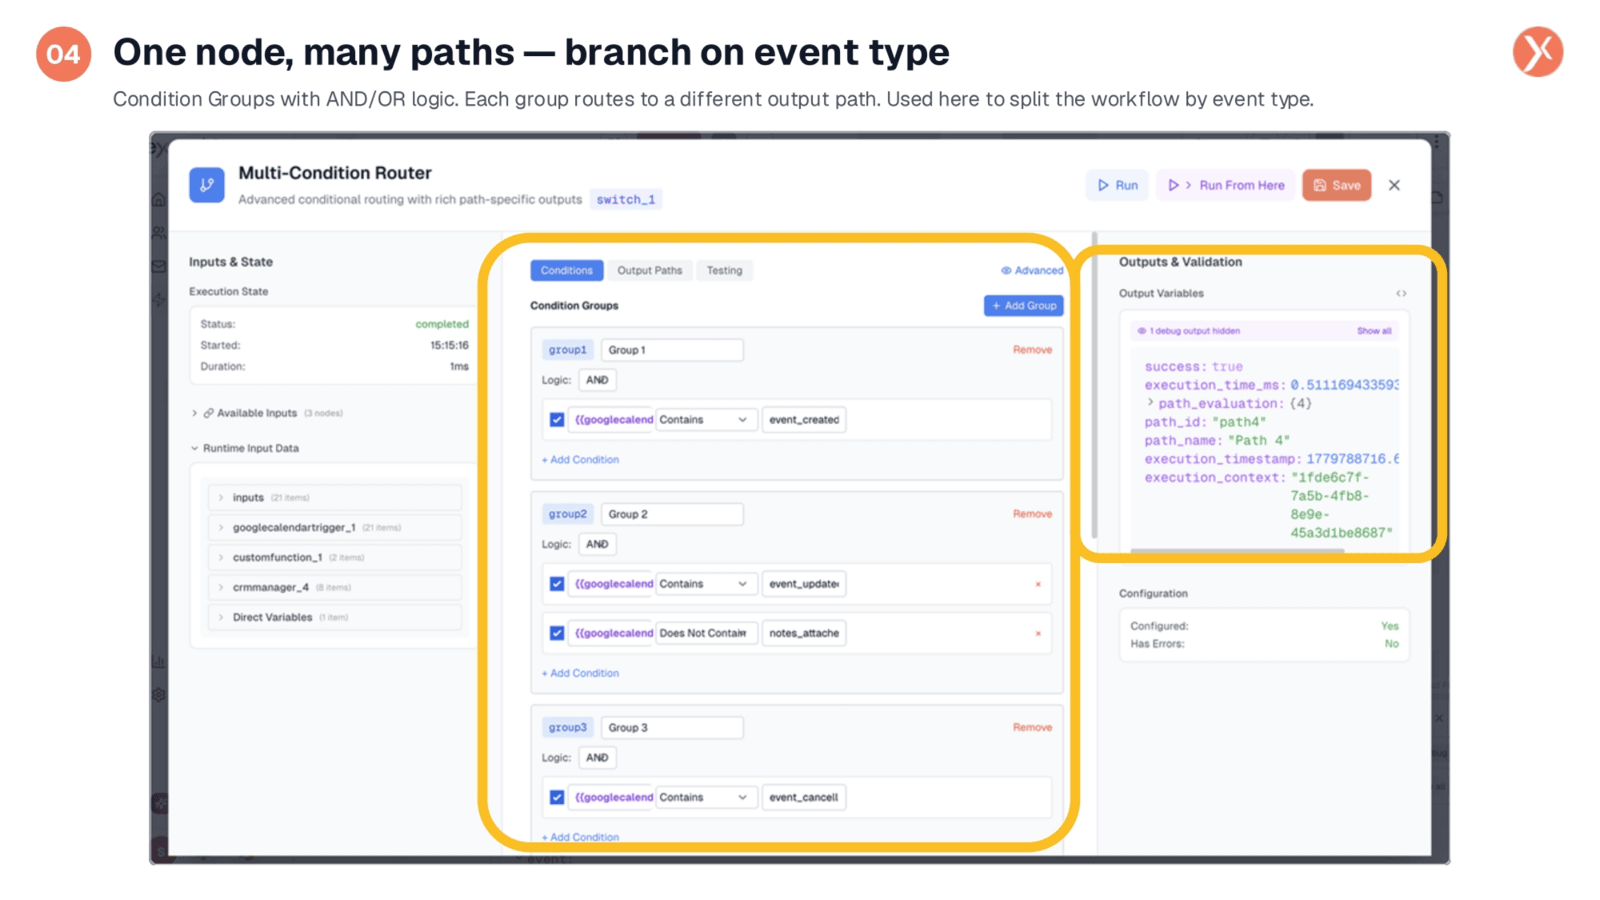
Task: Open the Testing tab
Action: [x=724, y=270]
